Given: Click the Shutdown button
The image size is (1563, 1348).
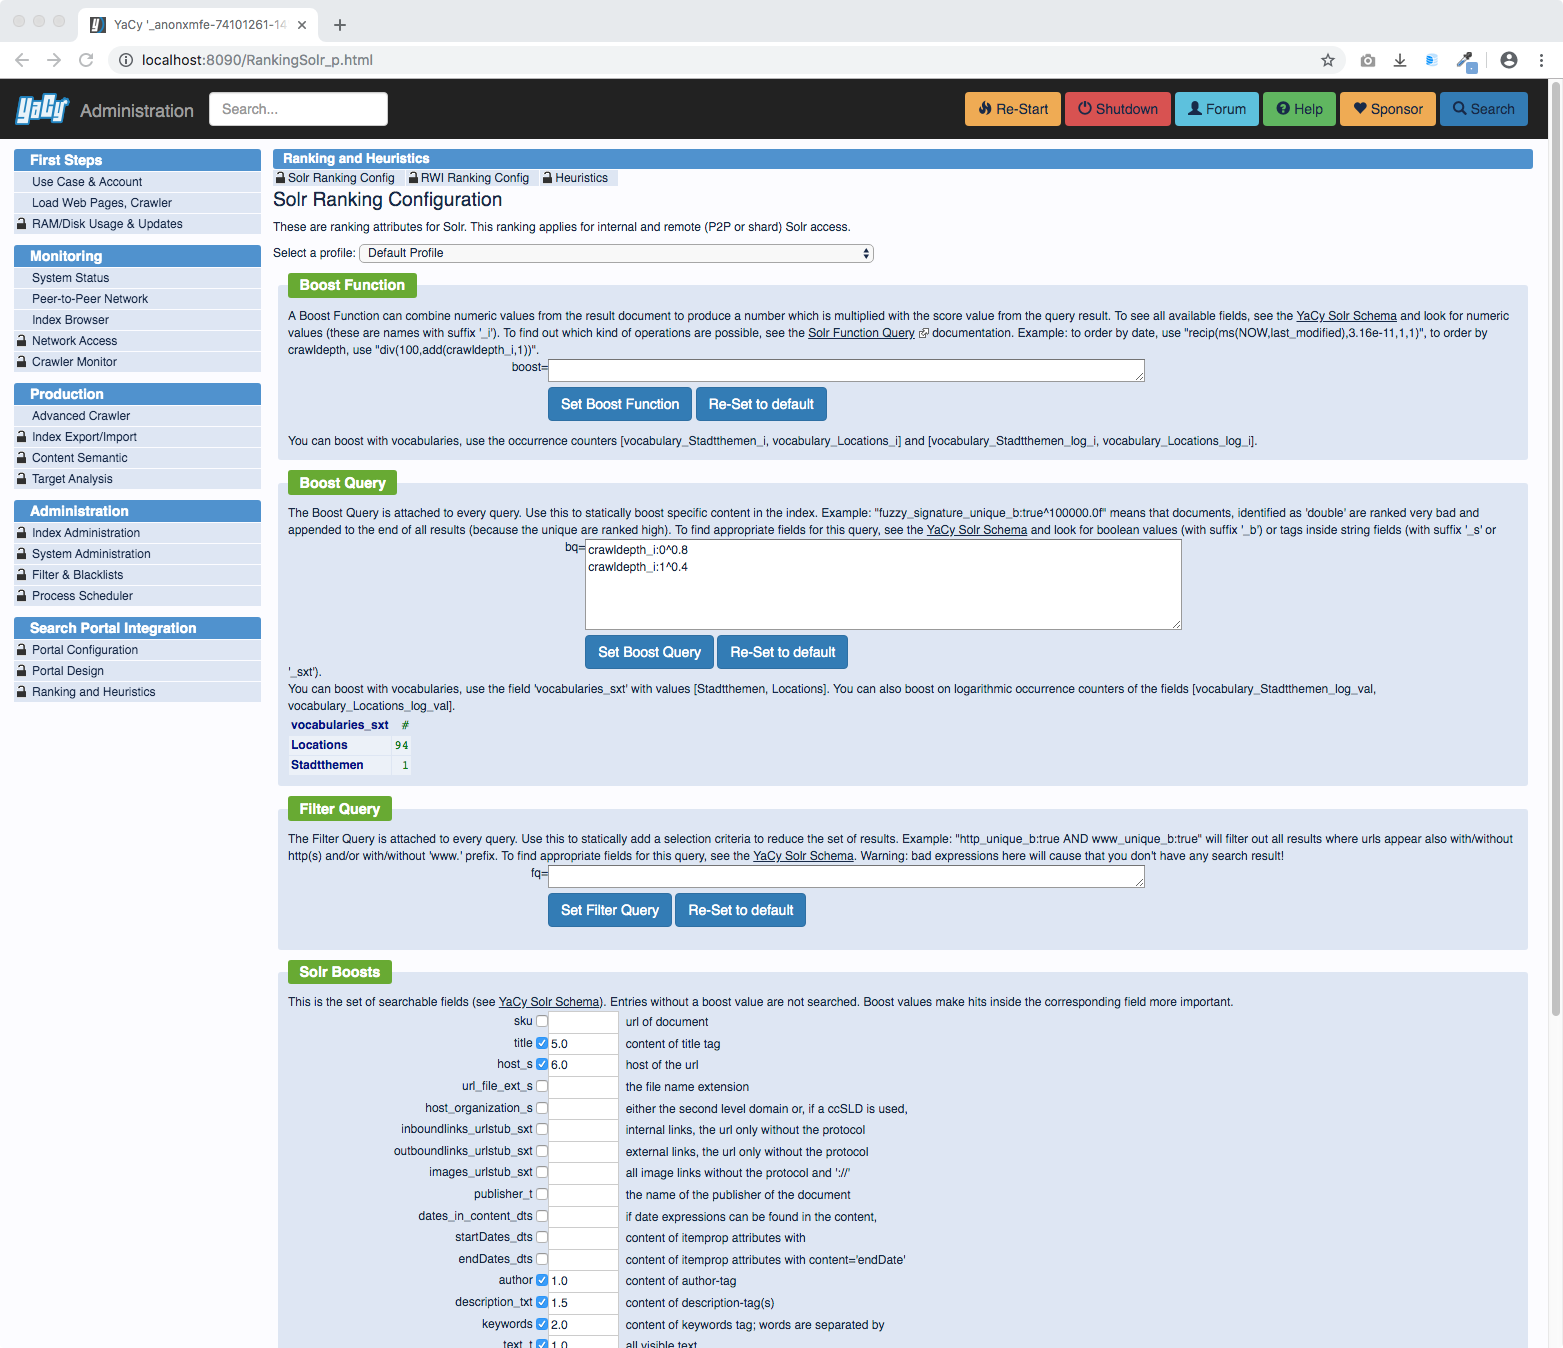Looking at the screenshot, I should click(x=1118, y=109).
